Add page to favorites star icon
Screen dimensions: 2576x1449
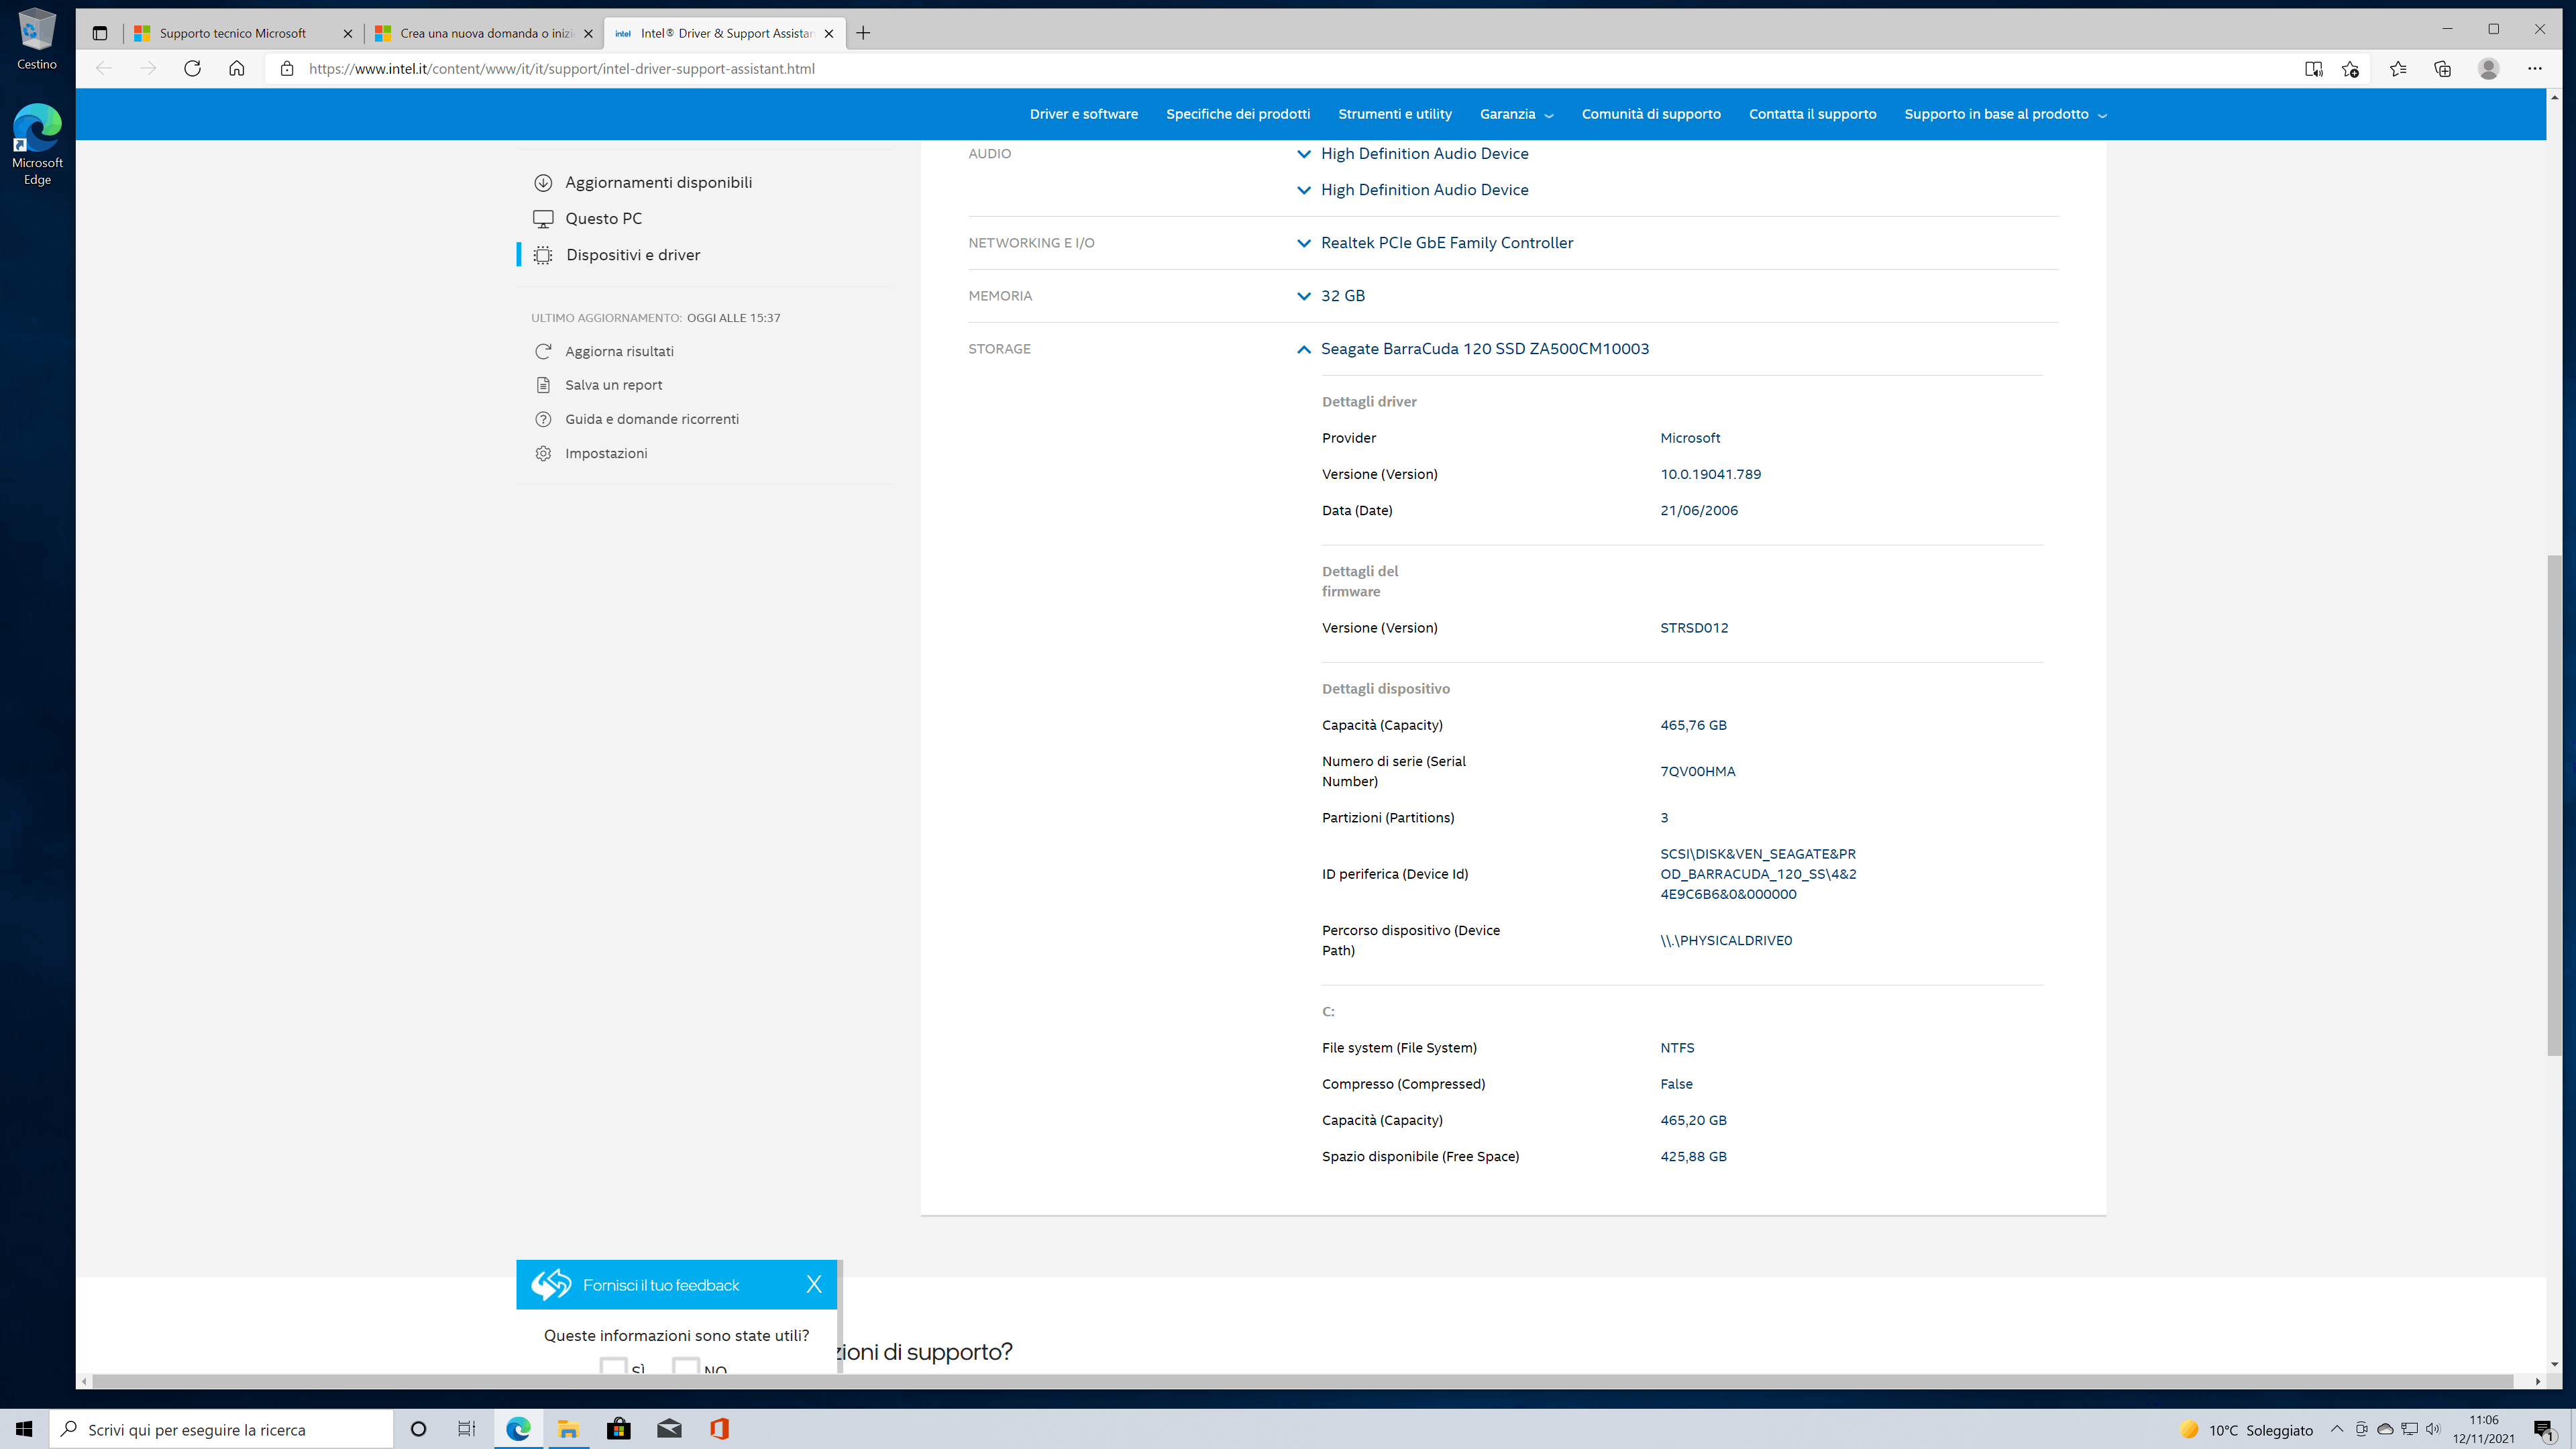pos(2350,68)
